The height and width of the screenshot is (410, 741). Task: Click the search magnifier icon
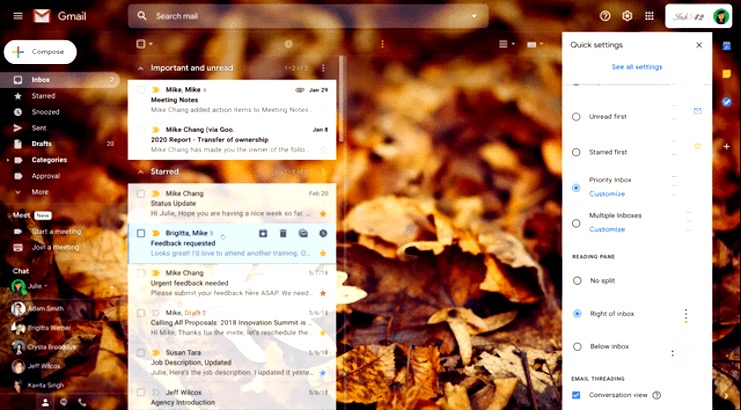[142, 16]
